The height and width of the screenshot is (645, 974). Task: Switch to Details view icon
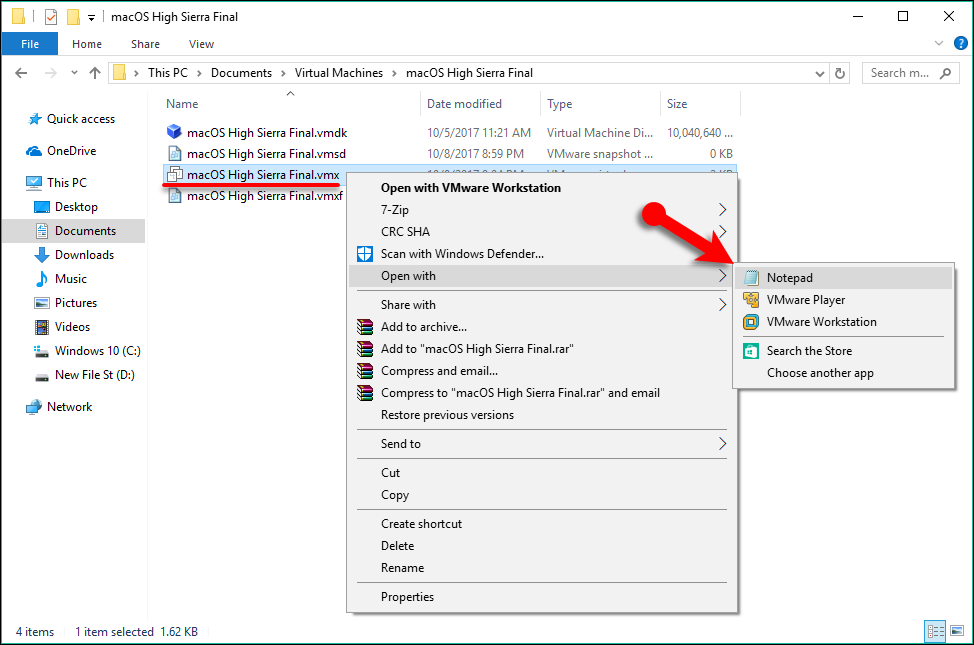[x=935, y=631]
